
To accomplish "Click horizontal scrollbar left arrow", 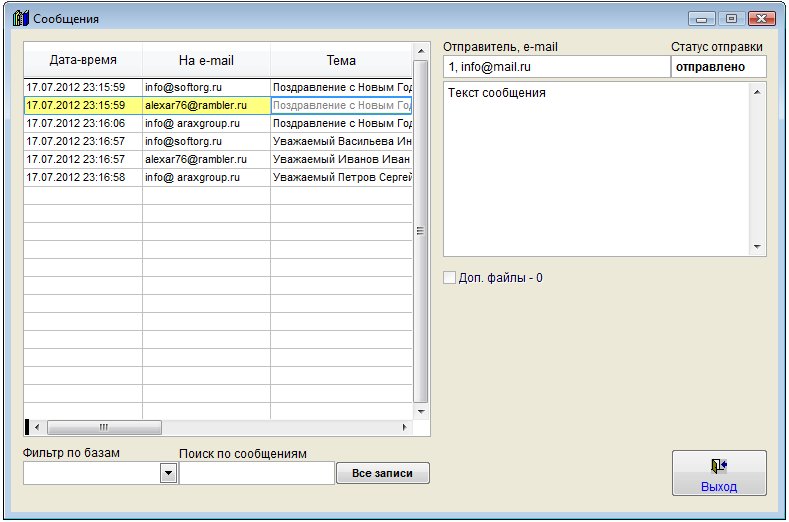I will click(x=37, y=427).
